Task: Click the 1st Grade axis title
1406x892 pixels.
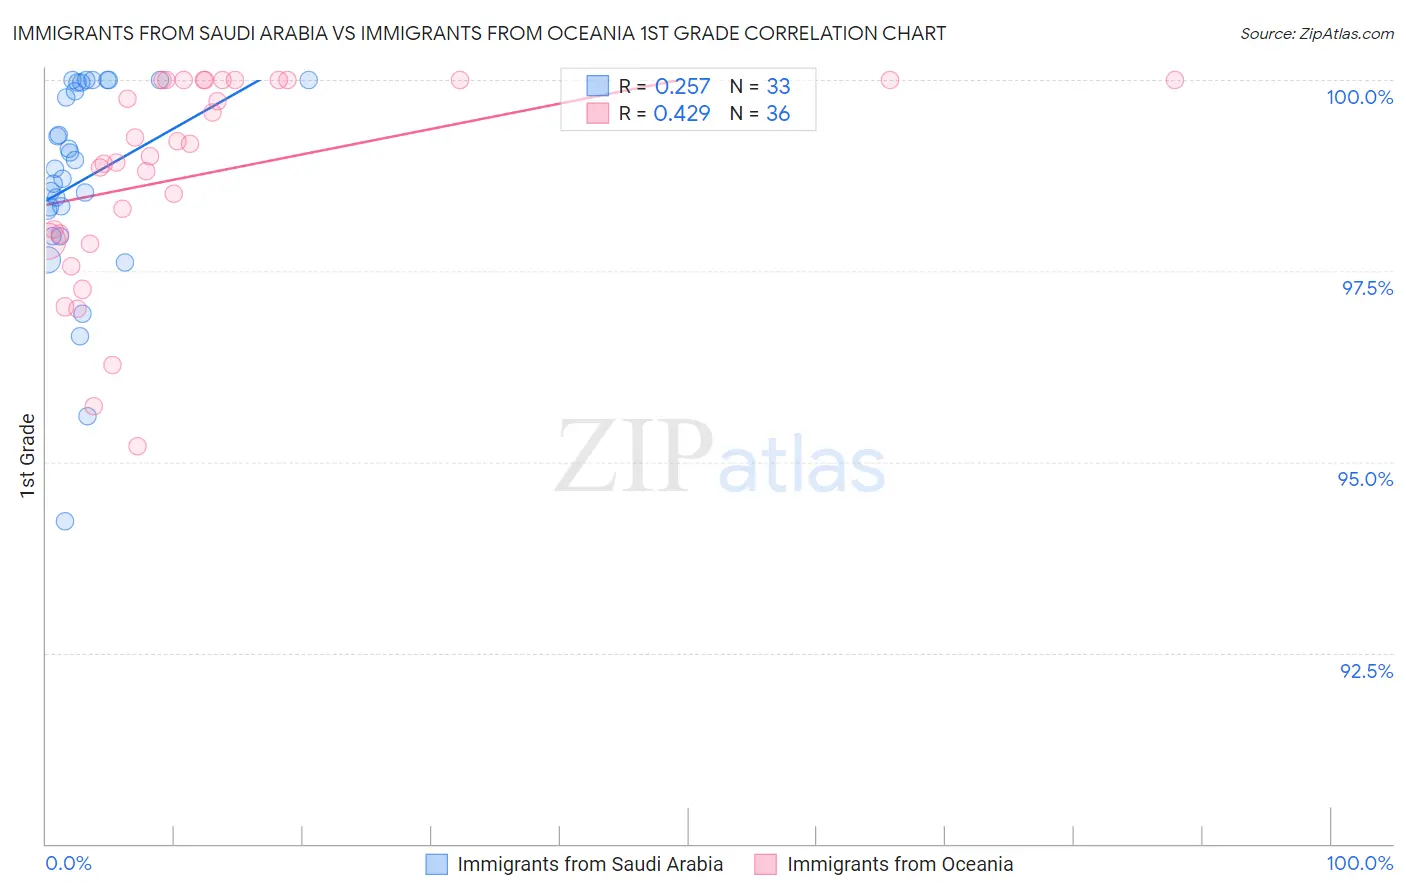Action: coord(28,455)
